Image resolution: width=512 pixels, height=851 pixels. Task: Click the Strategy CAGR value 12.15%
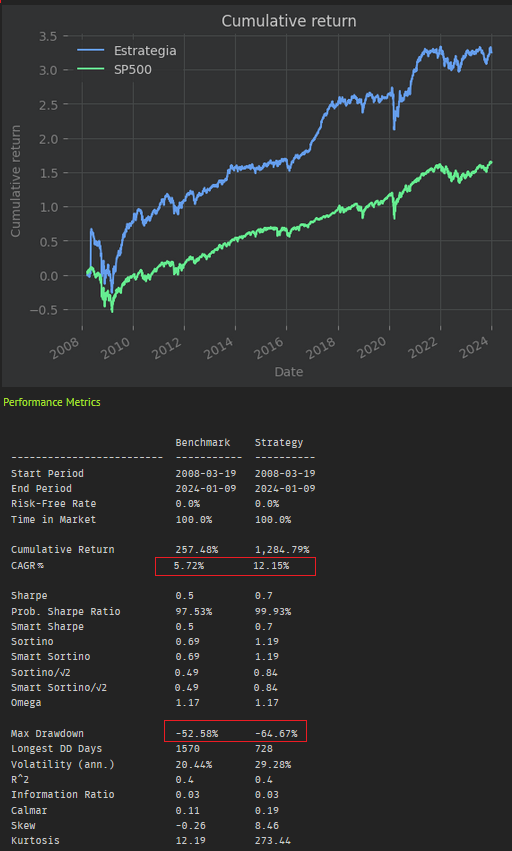pos(271,566)
